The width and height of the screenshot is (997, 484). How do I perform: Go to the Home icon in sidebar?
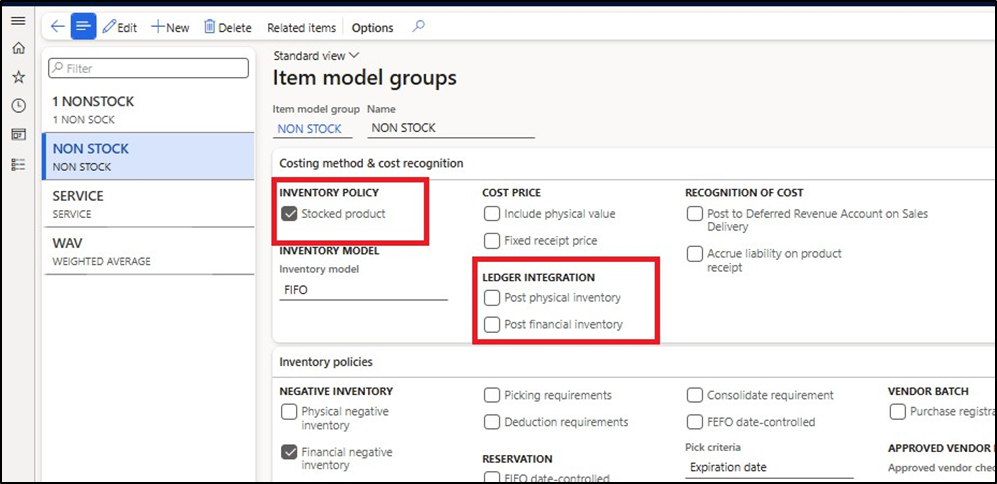click(17, 48)
